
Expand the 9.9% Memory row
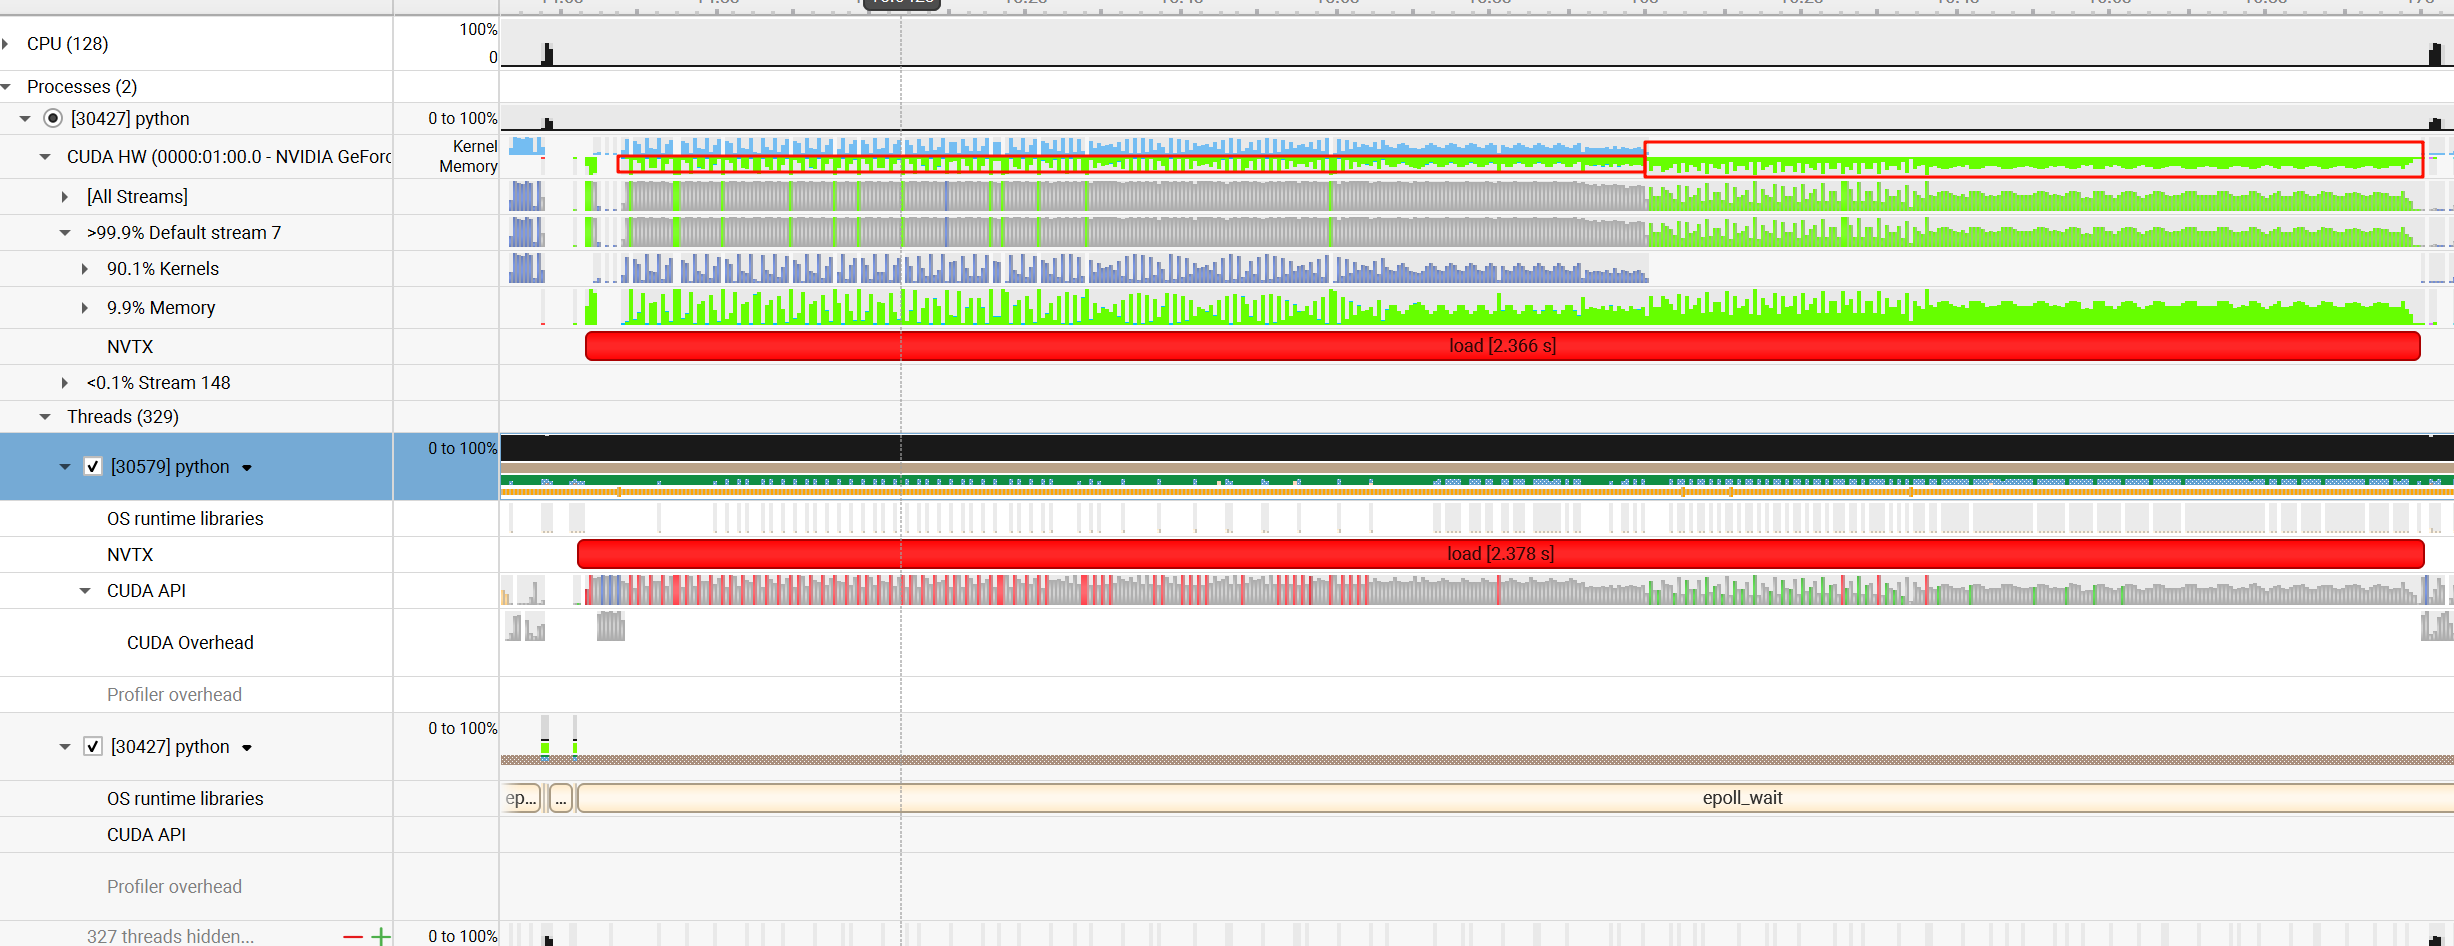(85, 308)
